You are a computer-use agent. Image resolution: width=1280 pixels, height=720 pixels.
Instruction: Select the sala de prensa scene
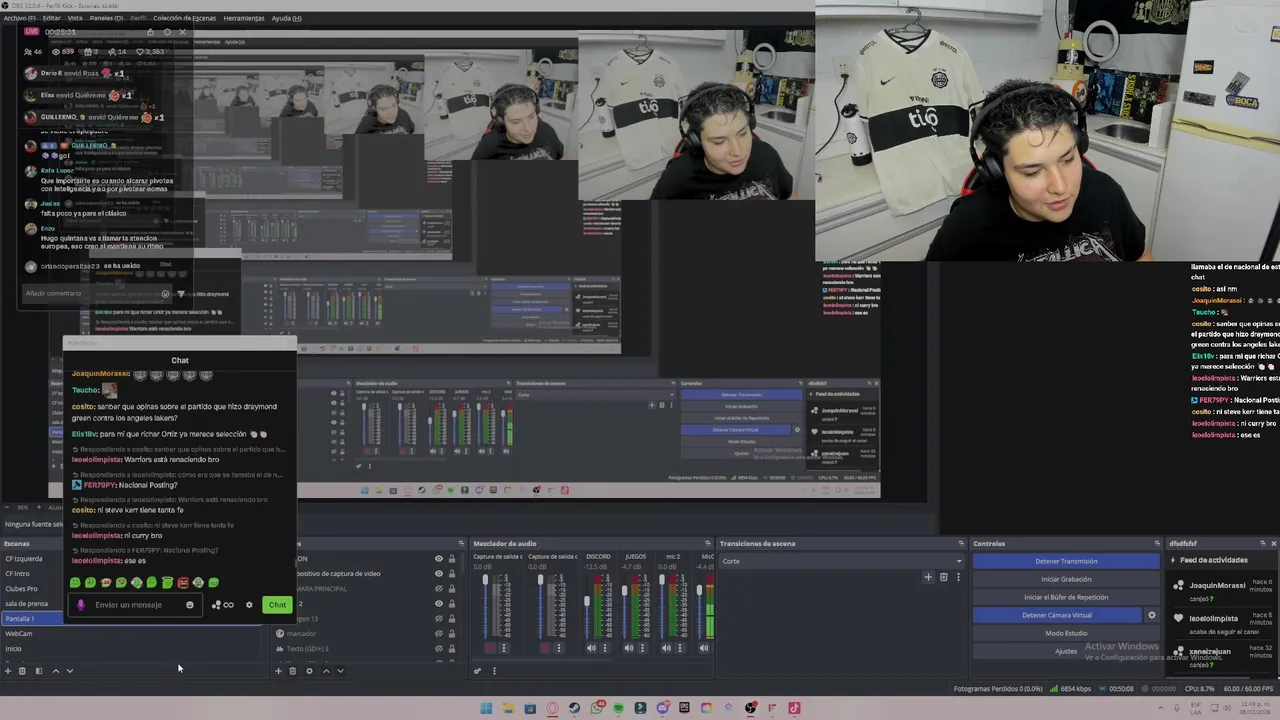[26, 604]
